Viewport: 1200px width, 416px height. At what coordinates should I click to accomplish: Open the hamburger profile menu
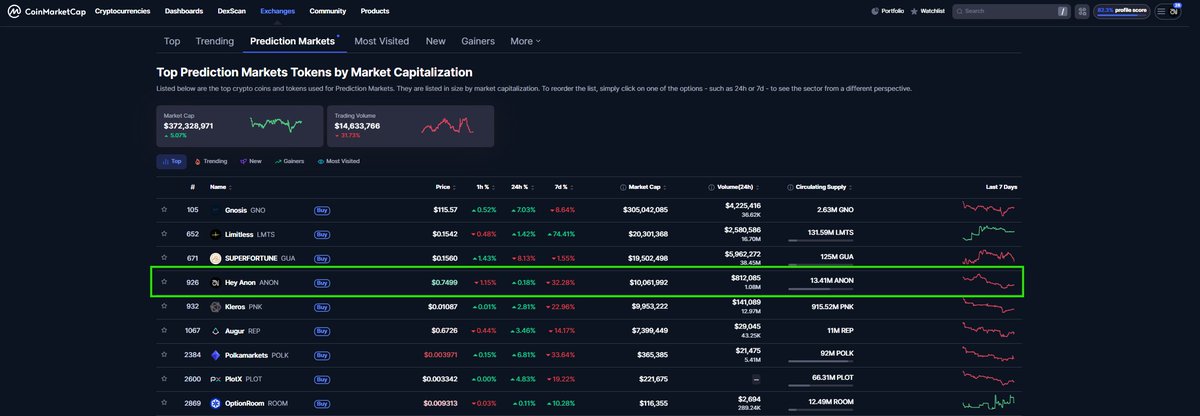[1166, 11]
